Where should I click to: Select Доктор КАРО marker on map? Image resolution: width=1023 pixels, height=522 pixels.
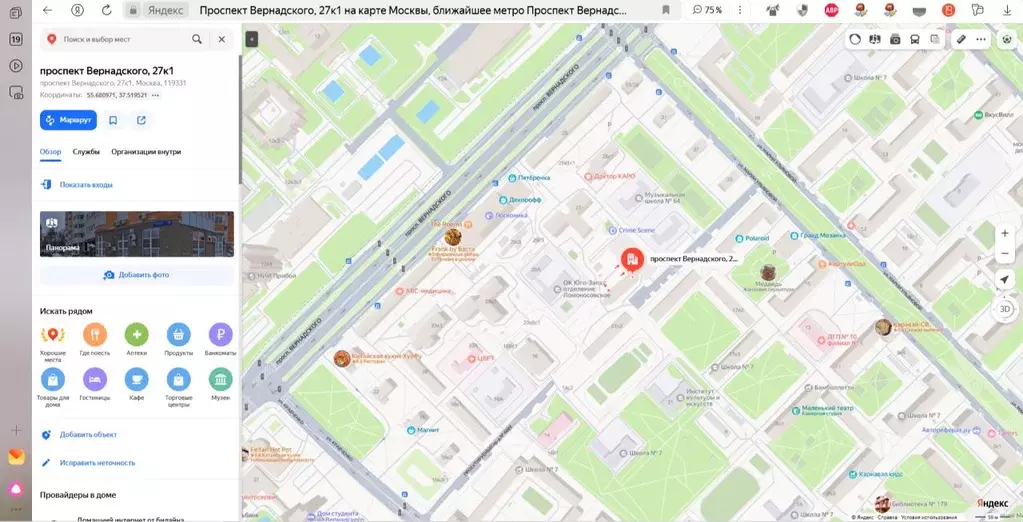[x=610, y=176]
